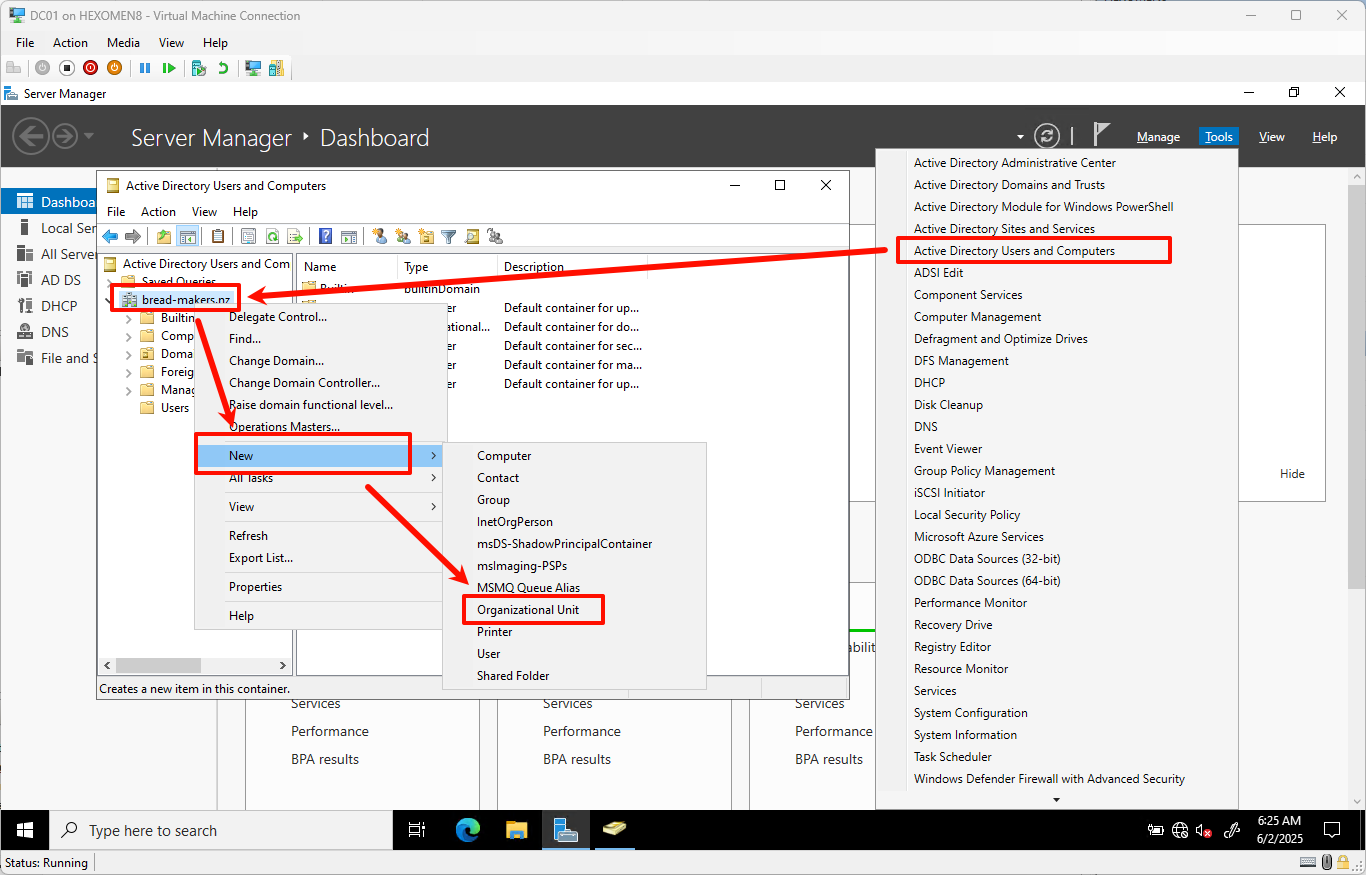
Task: Open the All Tasks submenu
Action: coord(318,478)
